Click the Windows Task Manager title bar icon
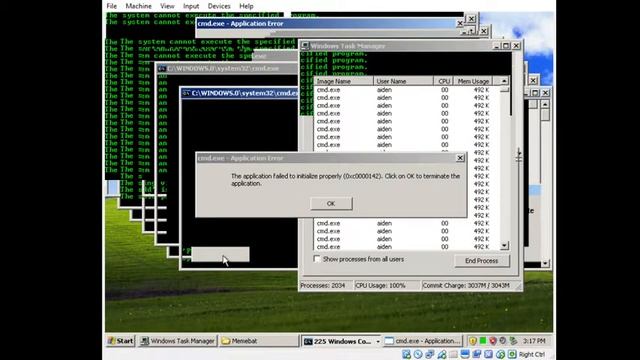640x360 pixels. click(305, 46)
